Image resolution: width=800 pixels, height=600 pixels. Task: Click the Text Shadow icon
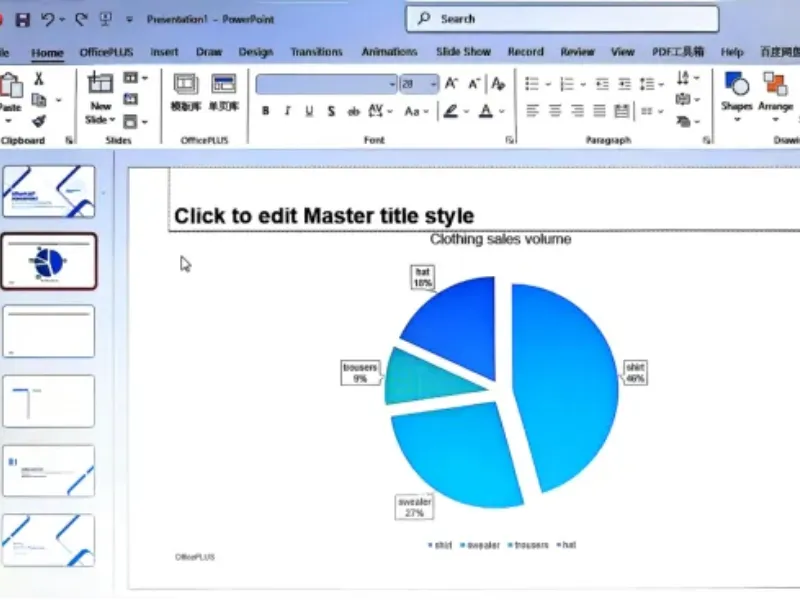pyautogui.click(x=331, y=112)
